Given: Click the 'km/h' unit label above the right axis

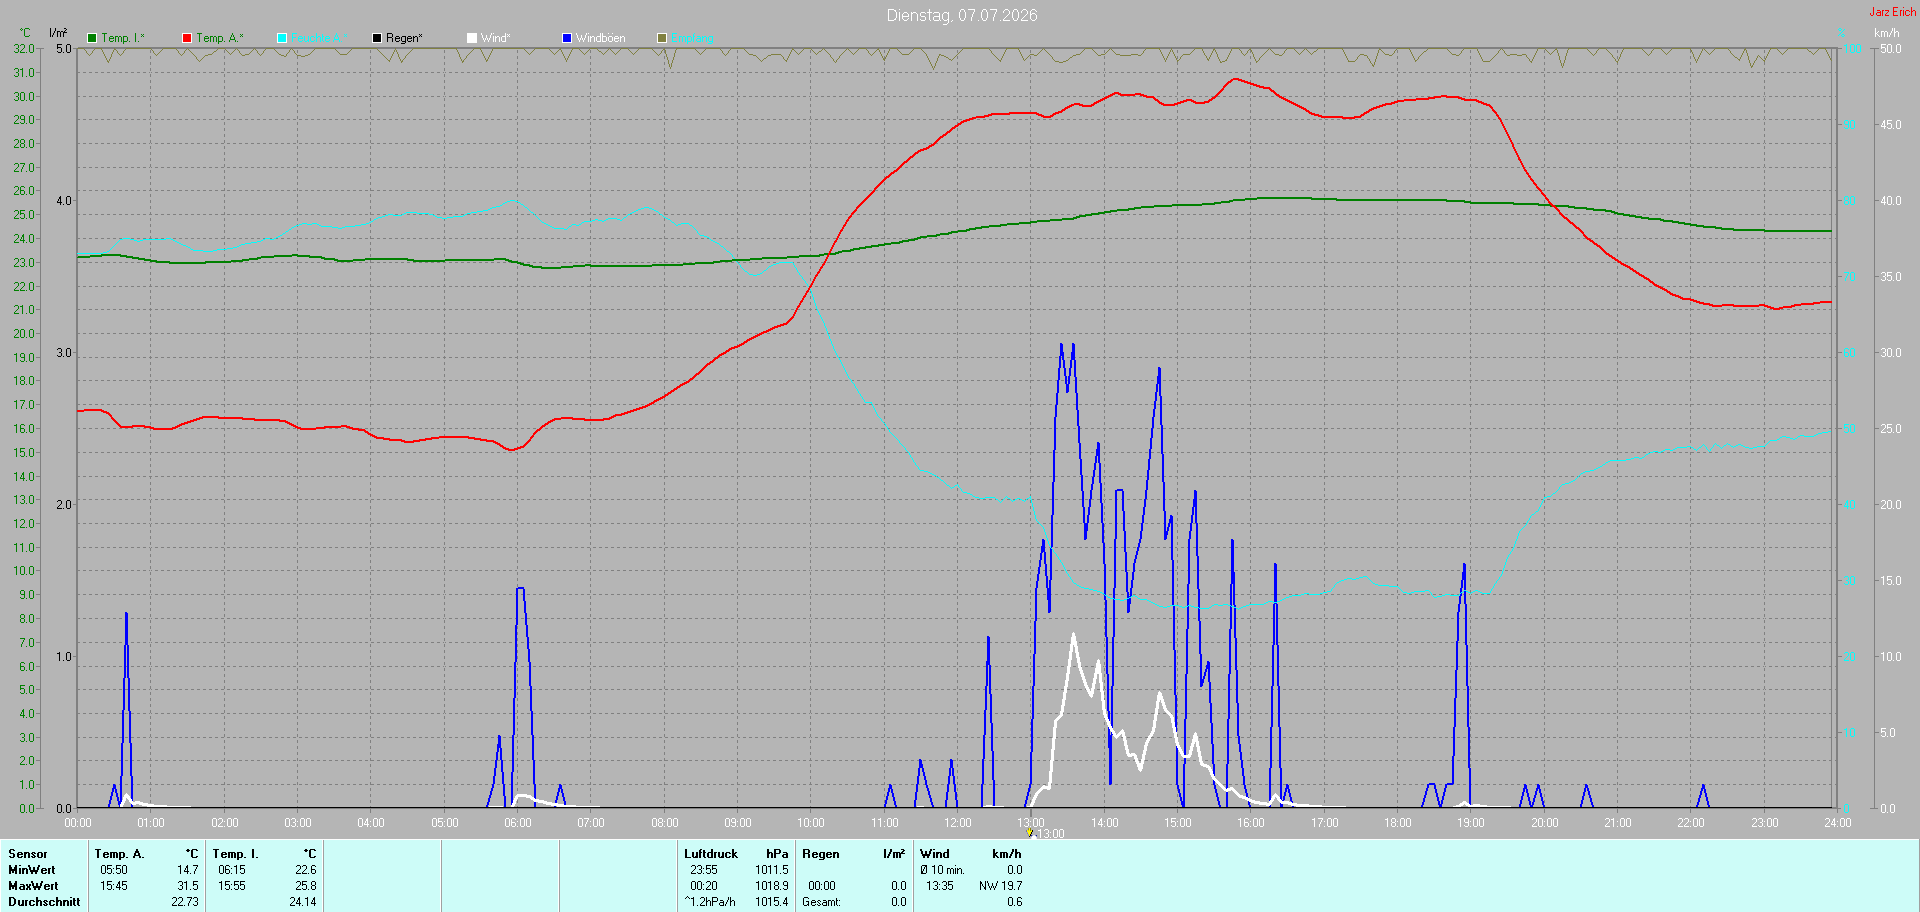Looking at the screenshot, I should (1887, 33).
